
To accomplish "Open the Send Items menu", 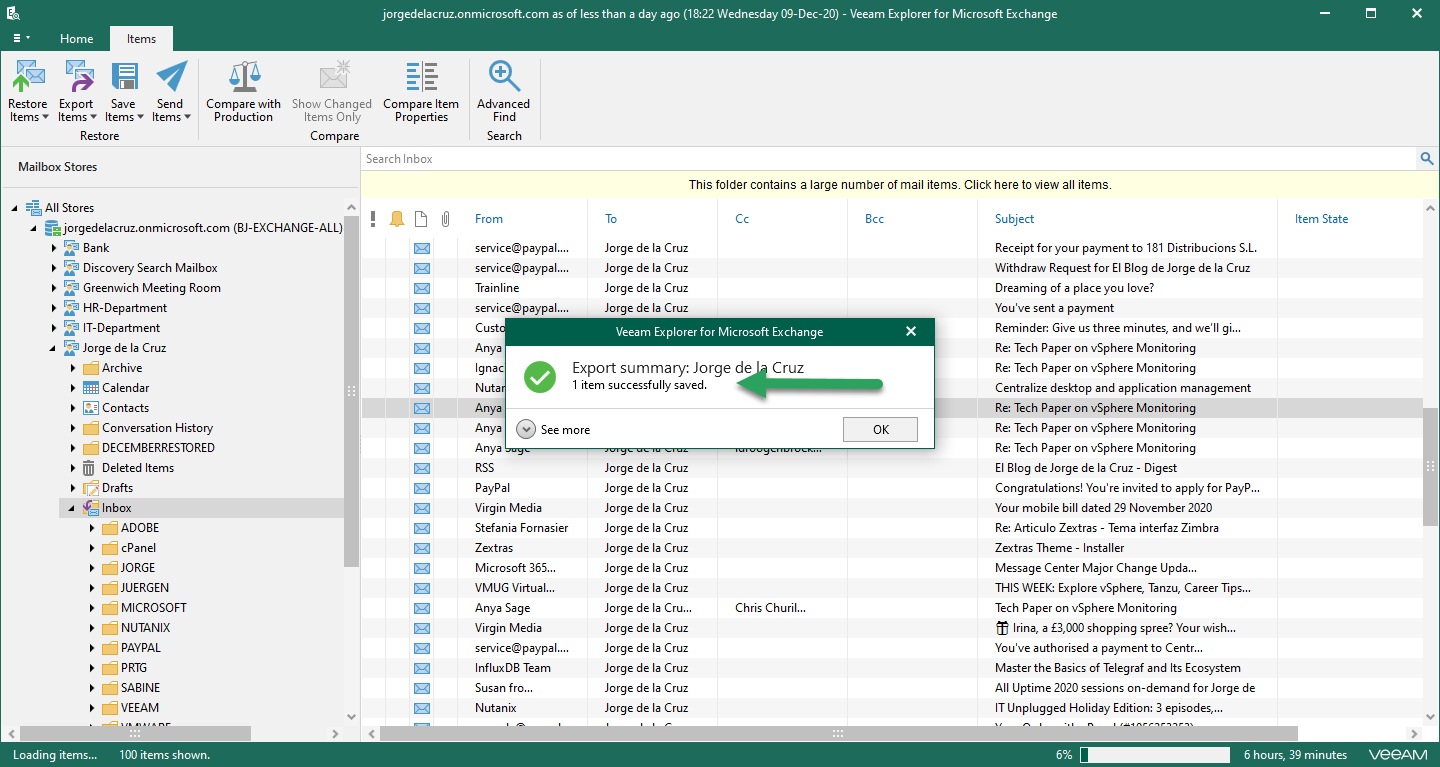I will pyautogui.click(x=170, y=91).
